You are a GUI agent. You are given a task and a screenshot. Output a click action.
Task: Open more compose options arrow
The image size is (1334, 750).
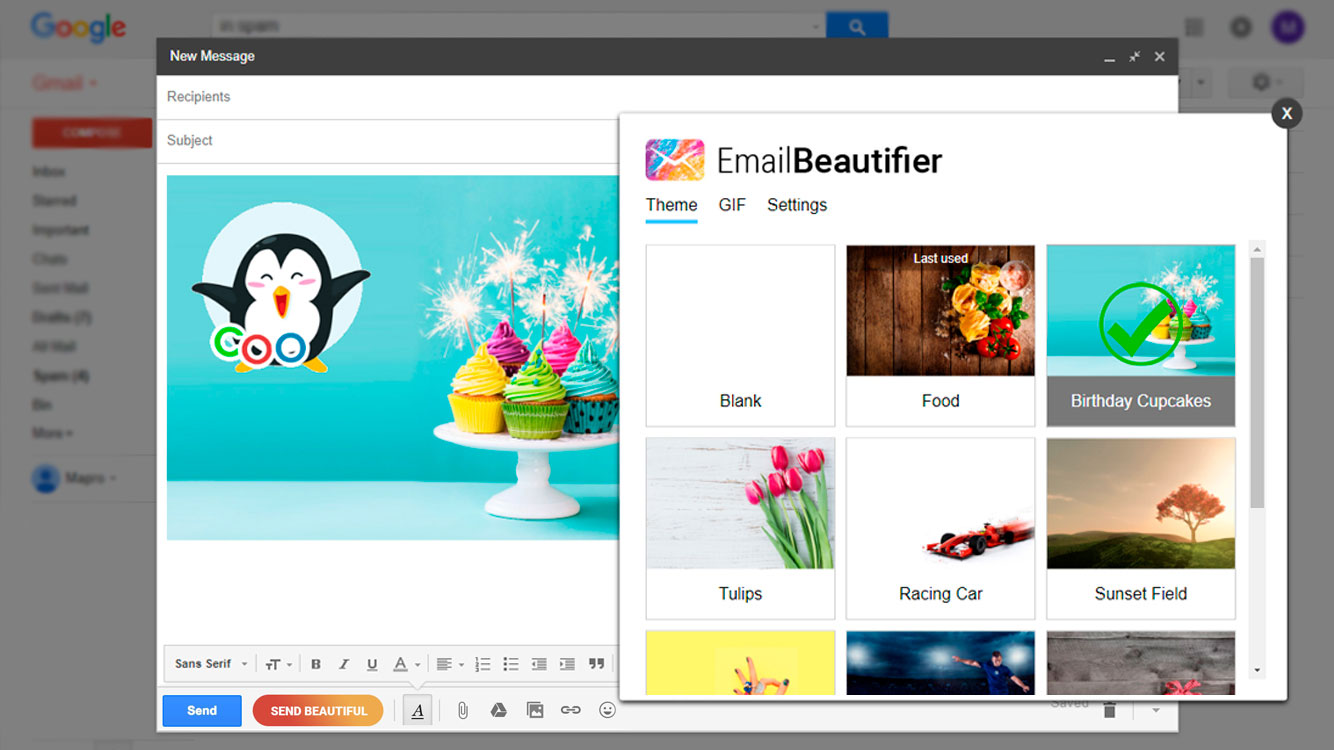(1156, 710)
